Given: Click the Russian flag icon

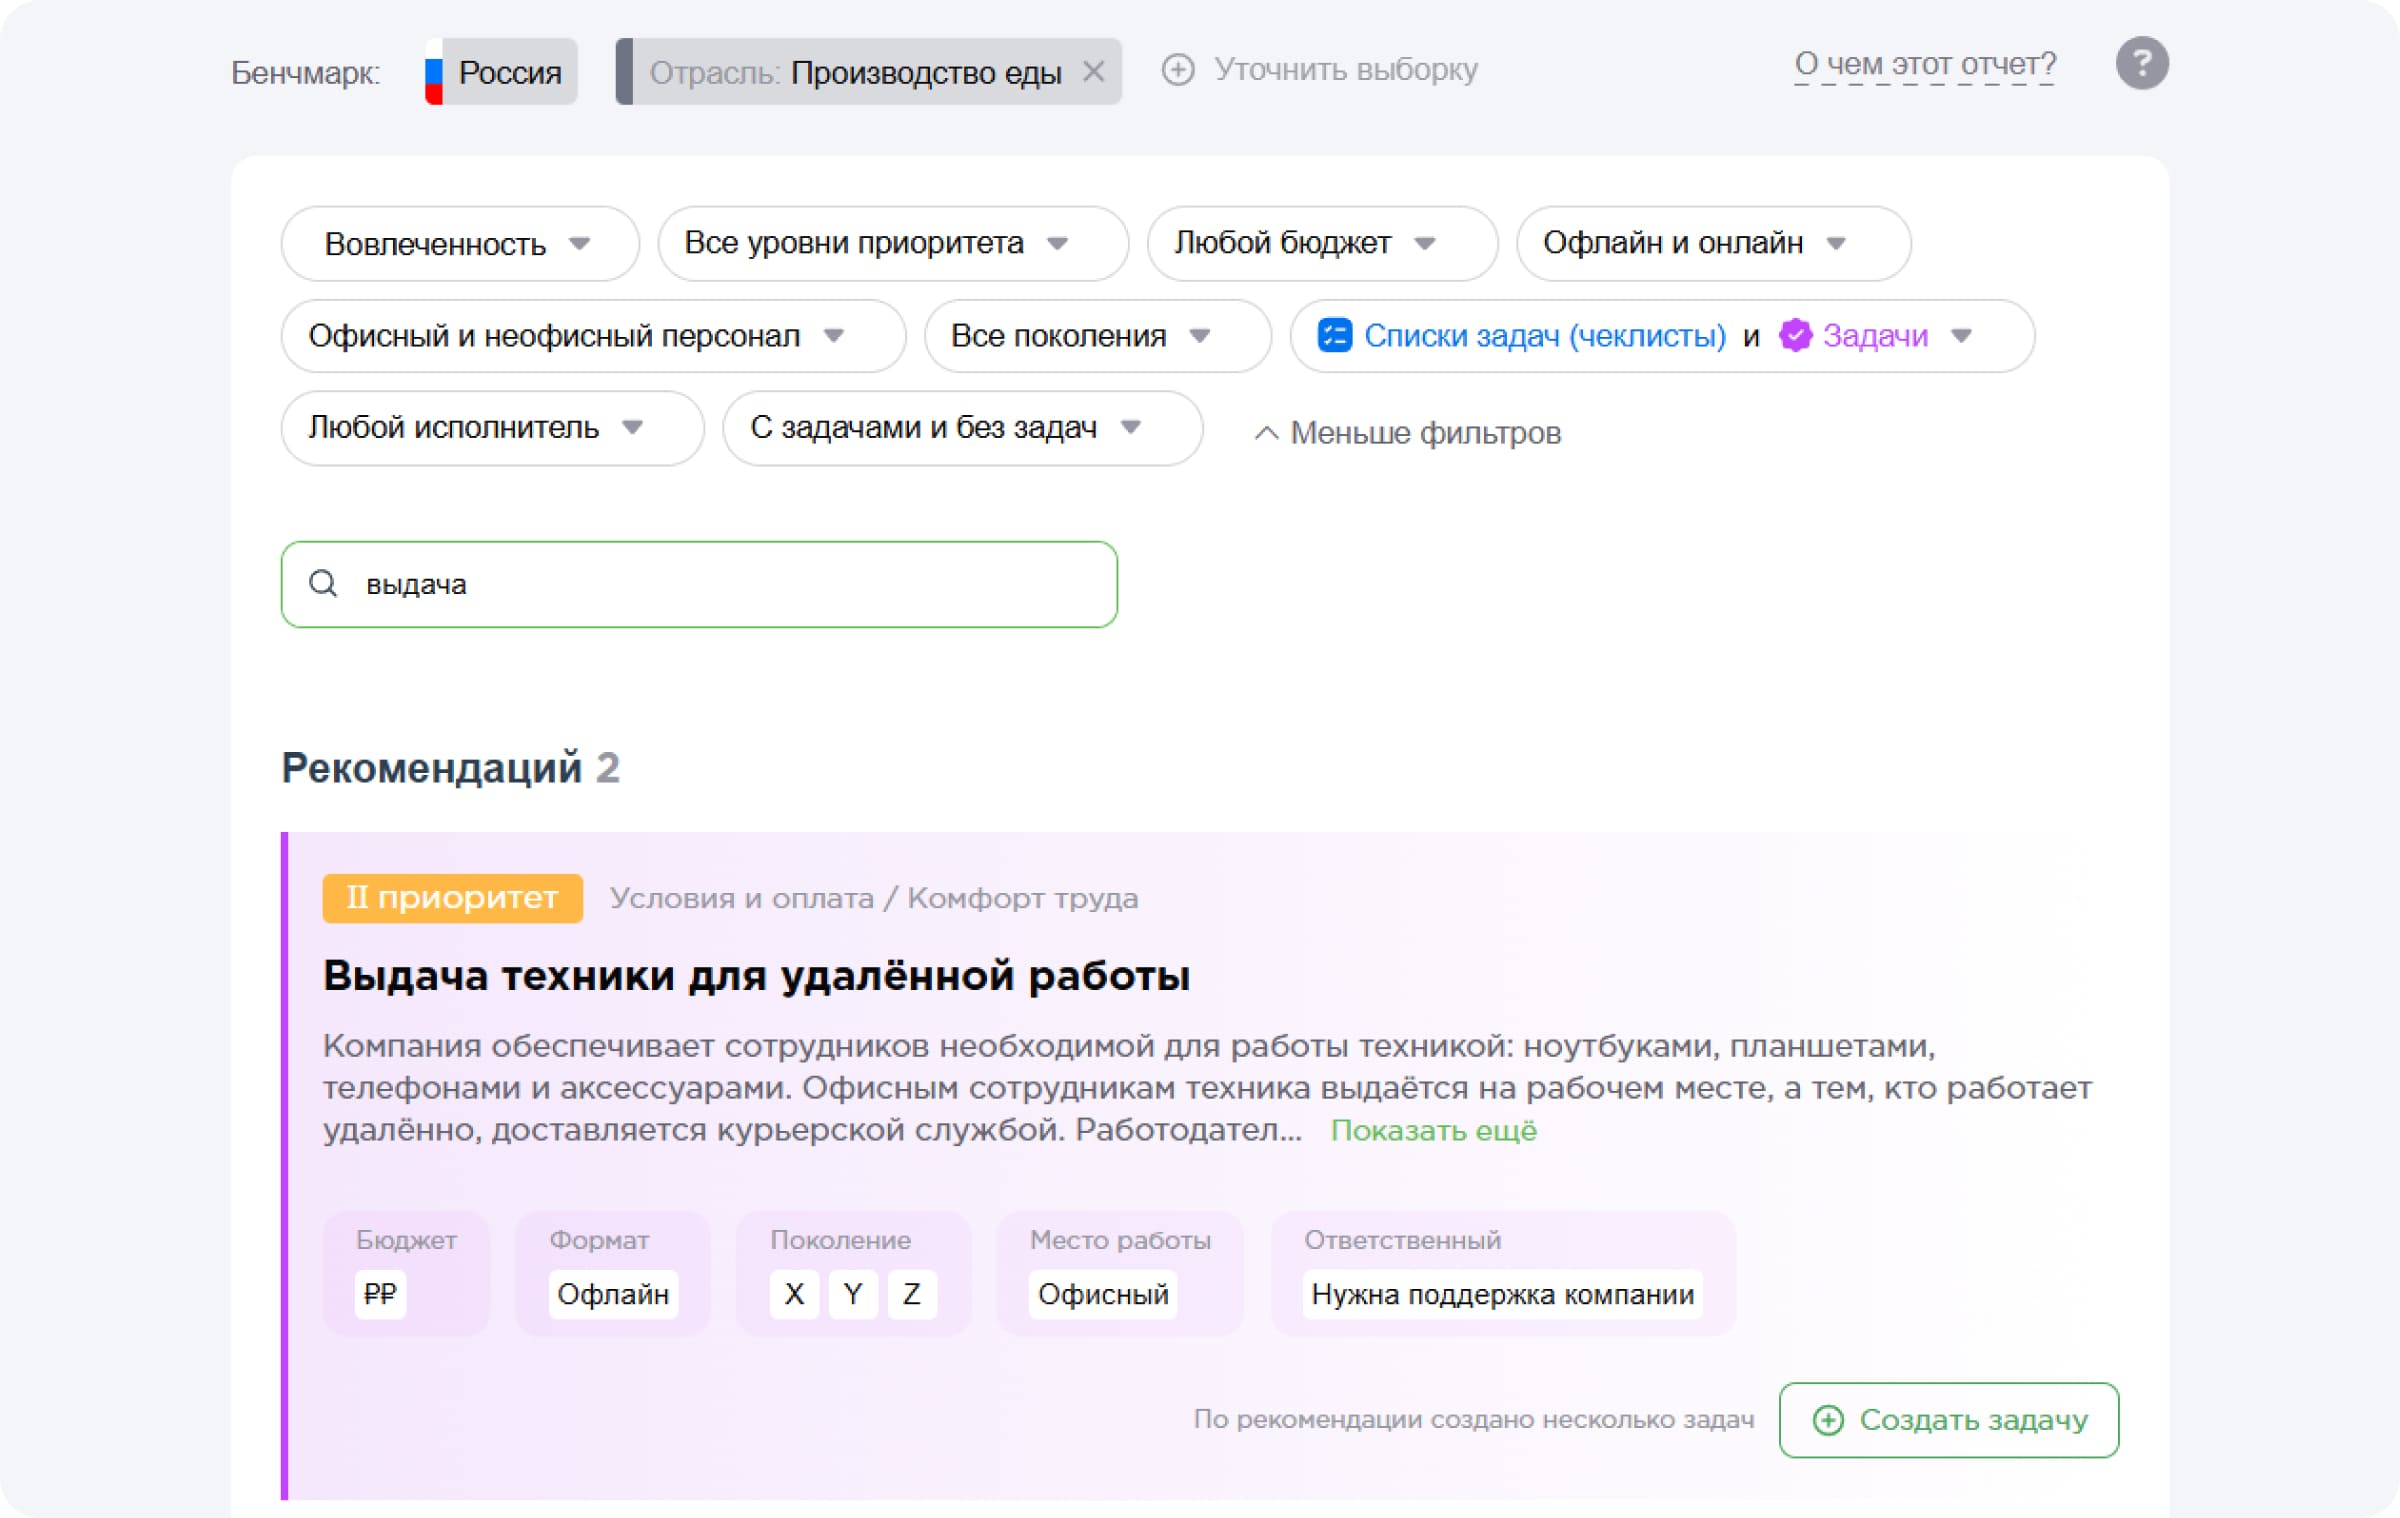Looking at the screenshot, I should click(x=434, y=72).
